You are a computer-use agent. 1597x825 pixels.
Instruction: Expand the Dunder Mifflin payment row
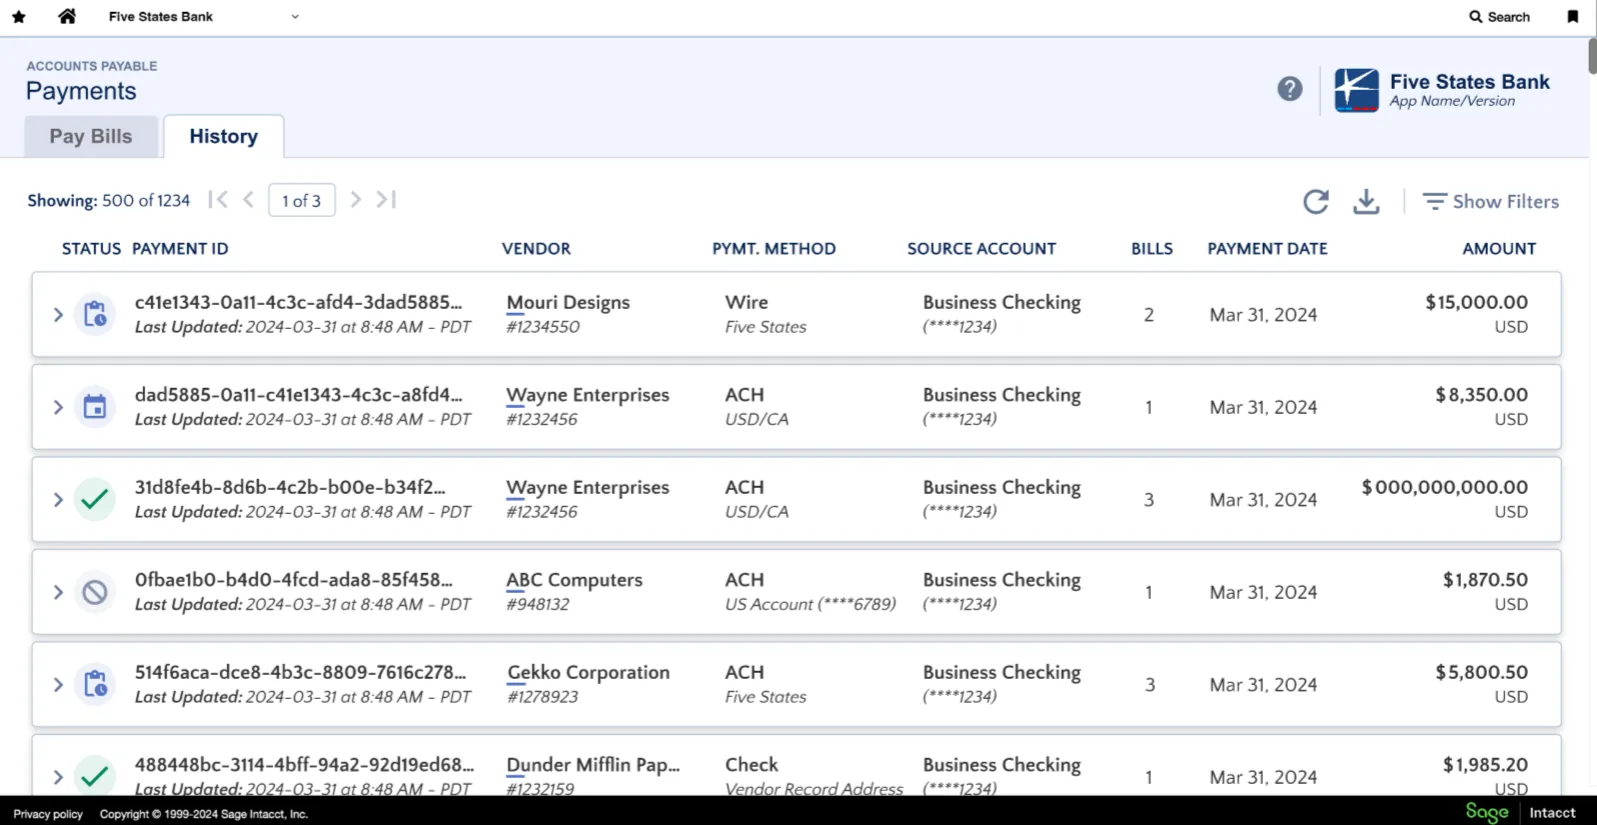point(58,777)
